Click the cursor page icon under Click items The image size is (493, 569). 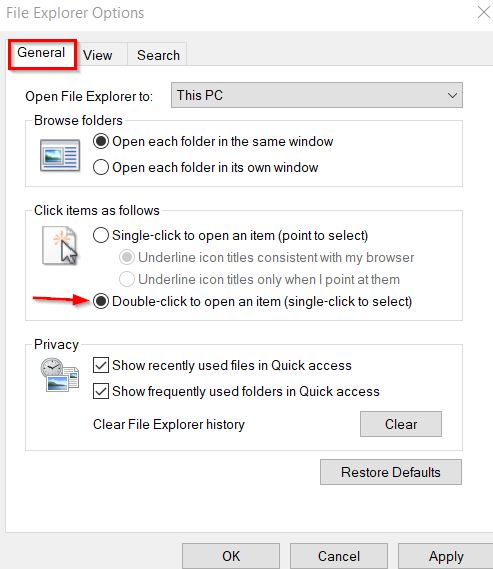tap(60, 246)
